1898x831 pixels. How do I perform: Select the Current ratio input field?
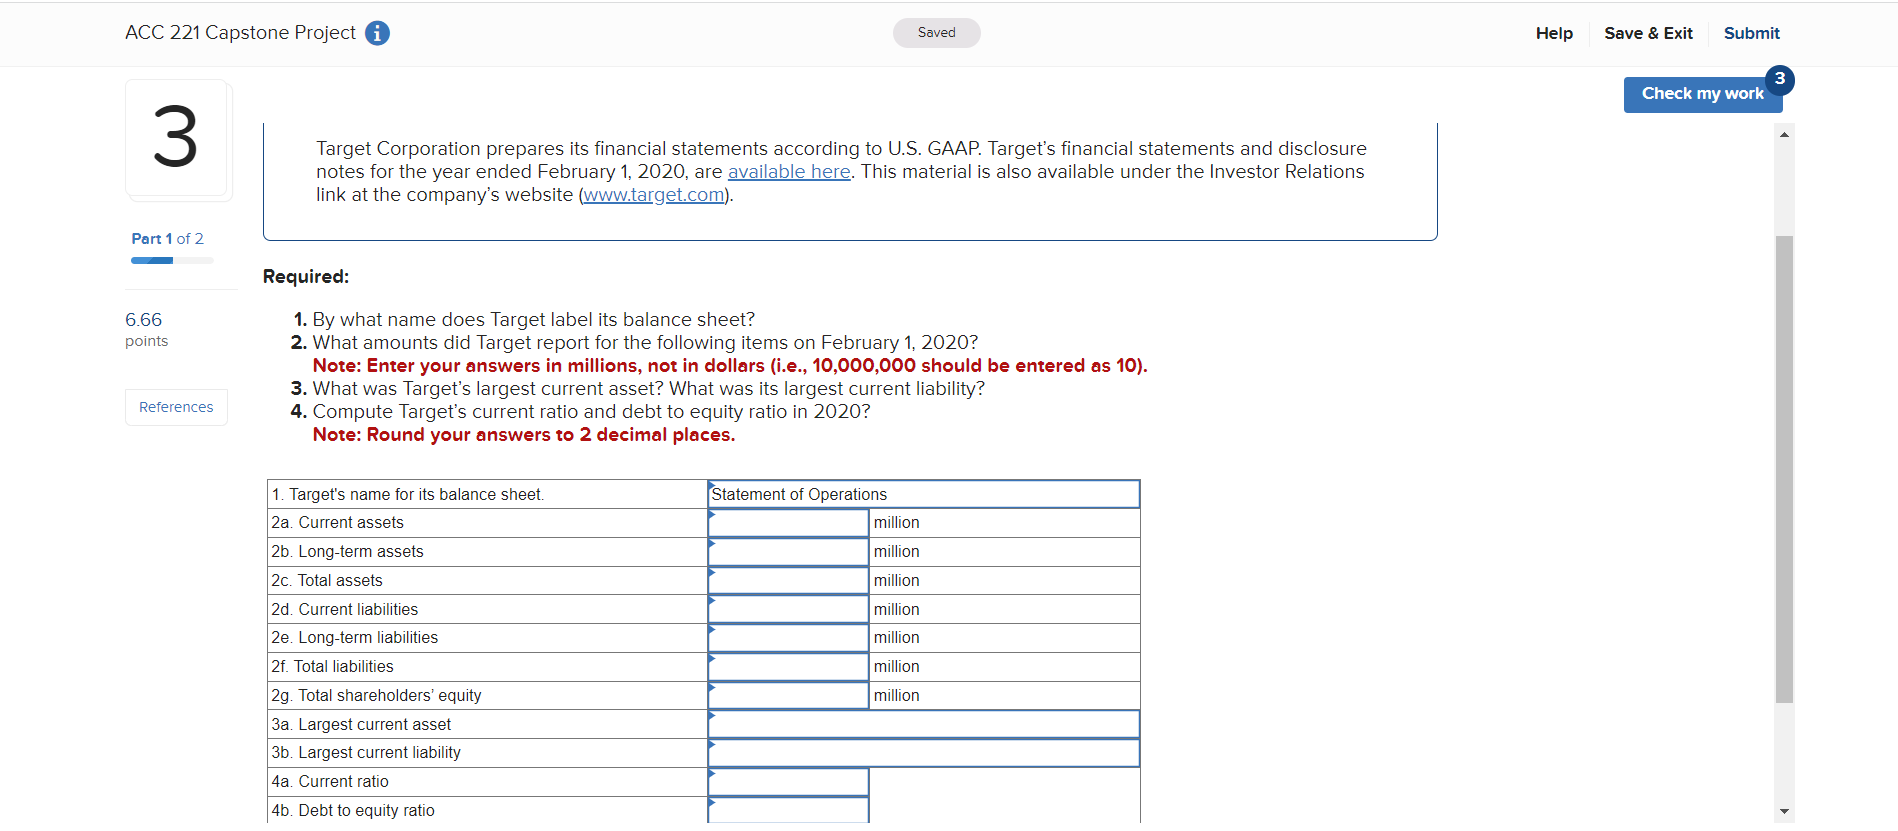point(788,782)
